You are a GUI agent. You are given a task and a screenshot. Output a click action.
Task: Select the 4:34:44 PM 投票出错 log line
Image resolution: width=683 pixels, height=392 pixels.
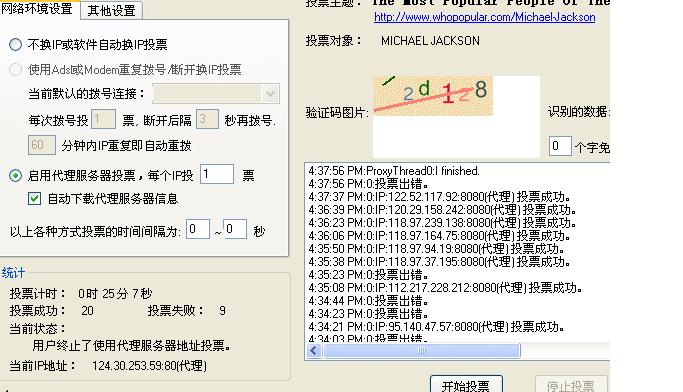[369, 301]
